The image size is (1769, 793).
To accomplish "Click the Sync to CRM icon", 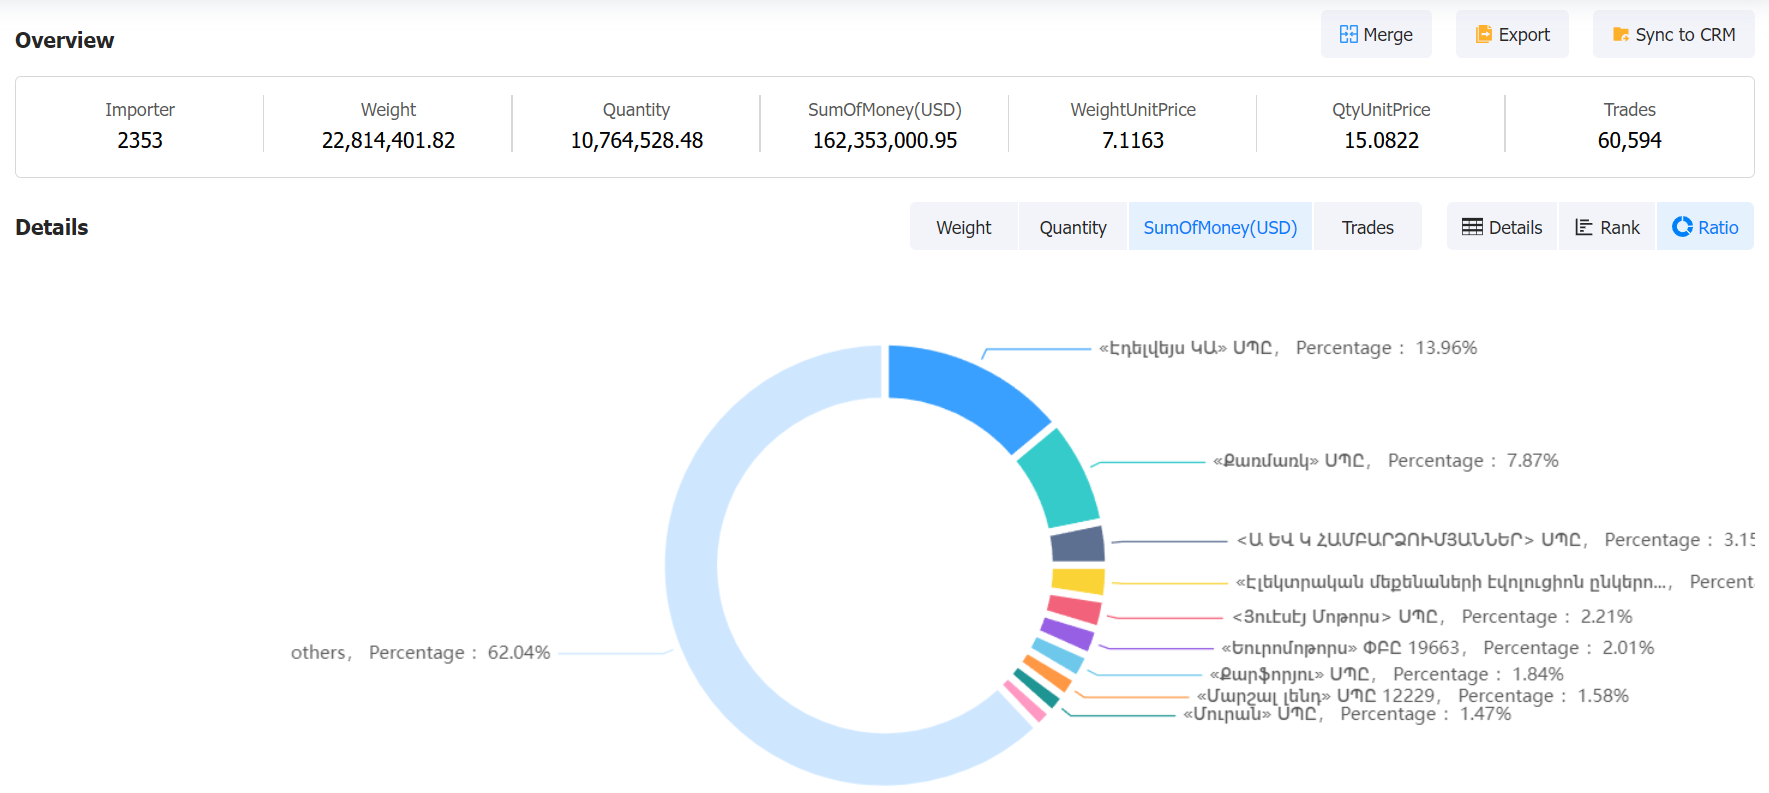I will (x=1621, y=35).
